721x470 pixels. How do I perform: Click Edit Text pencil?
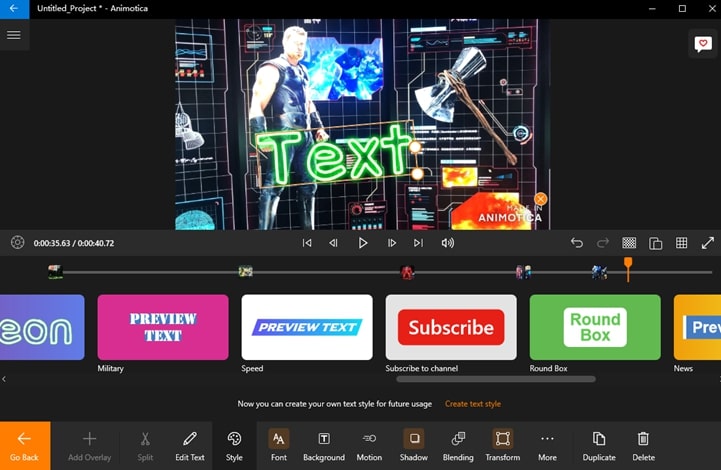[x=189, y=446]
